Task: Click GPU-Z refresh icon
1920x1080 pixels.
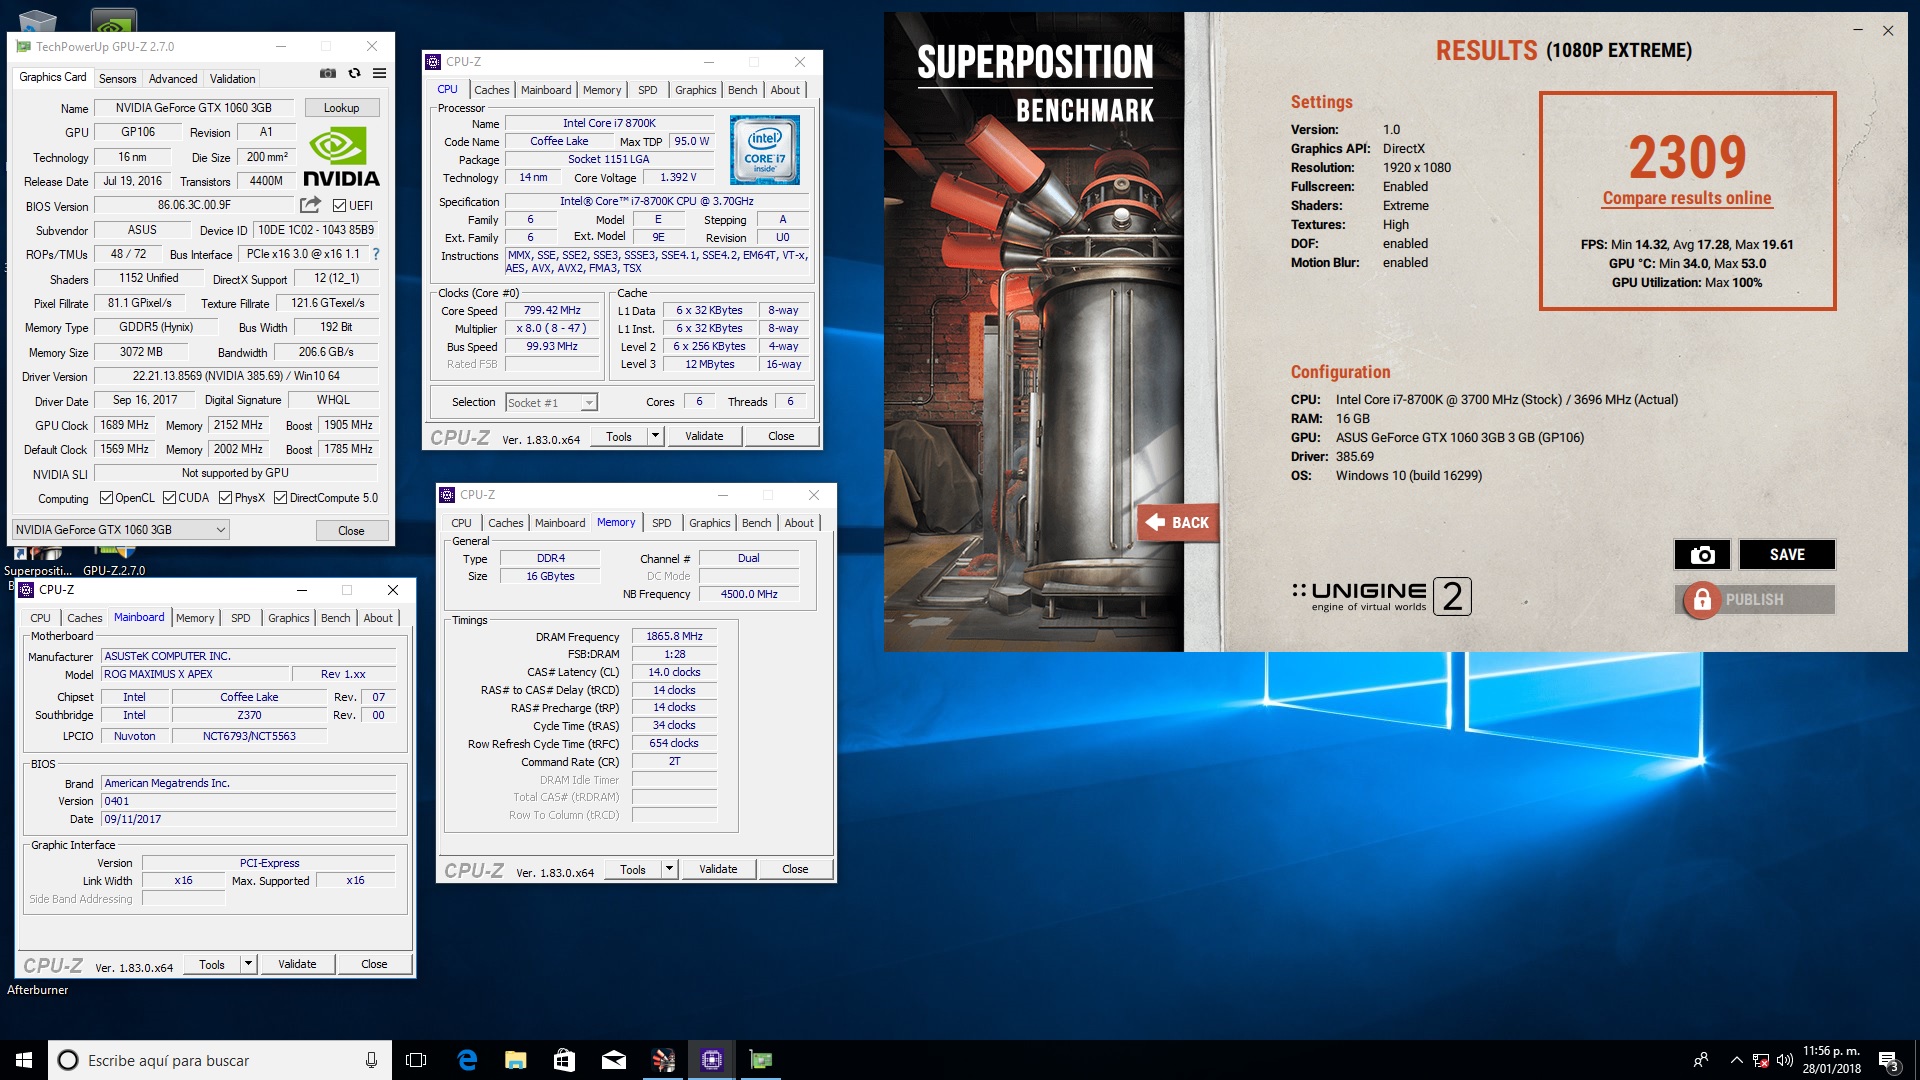Action: [x=354, y=73]
